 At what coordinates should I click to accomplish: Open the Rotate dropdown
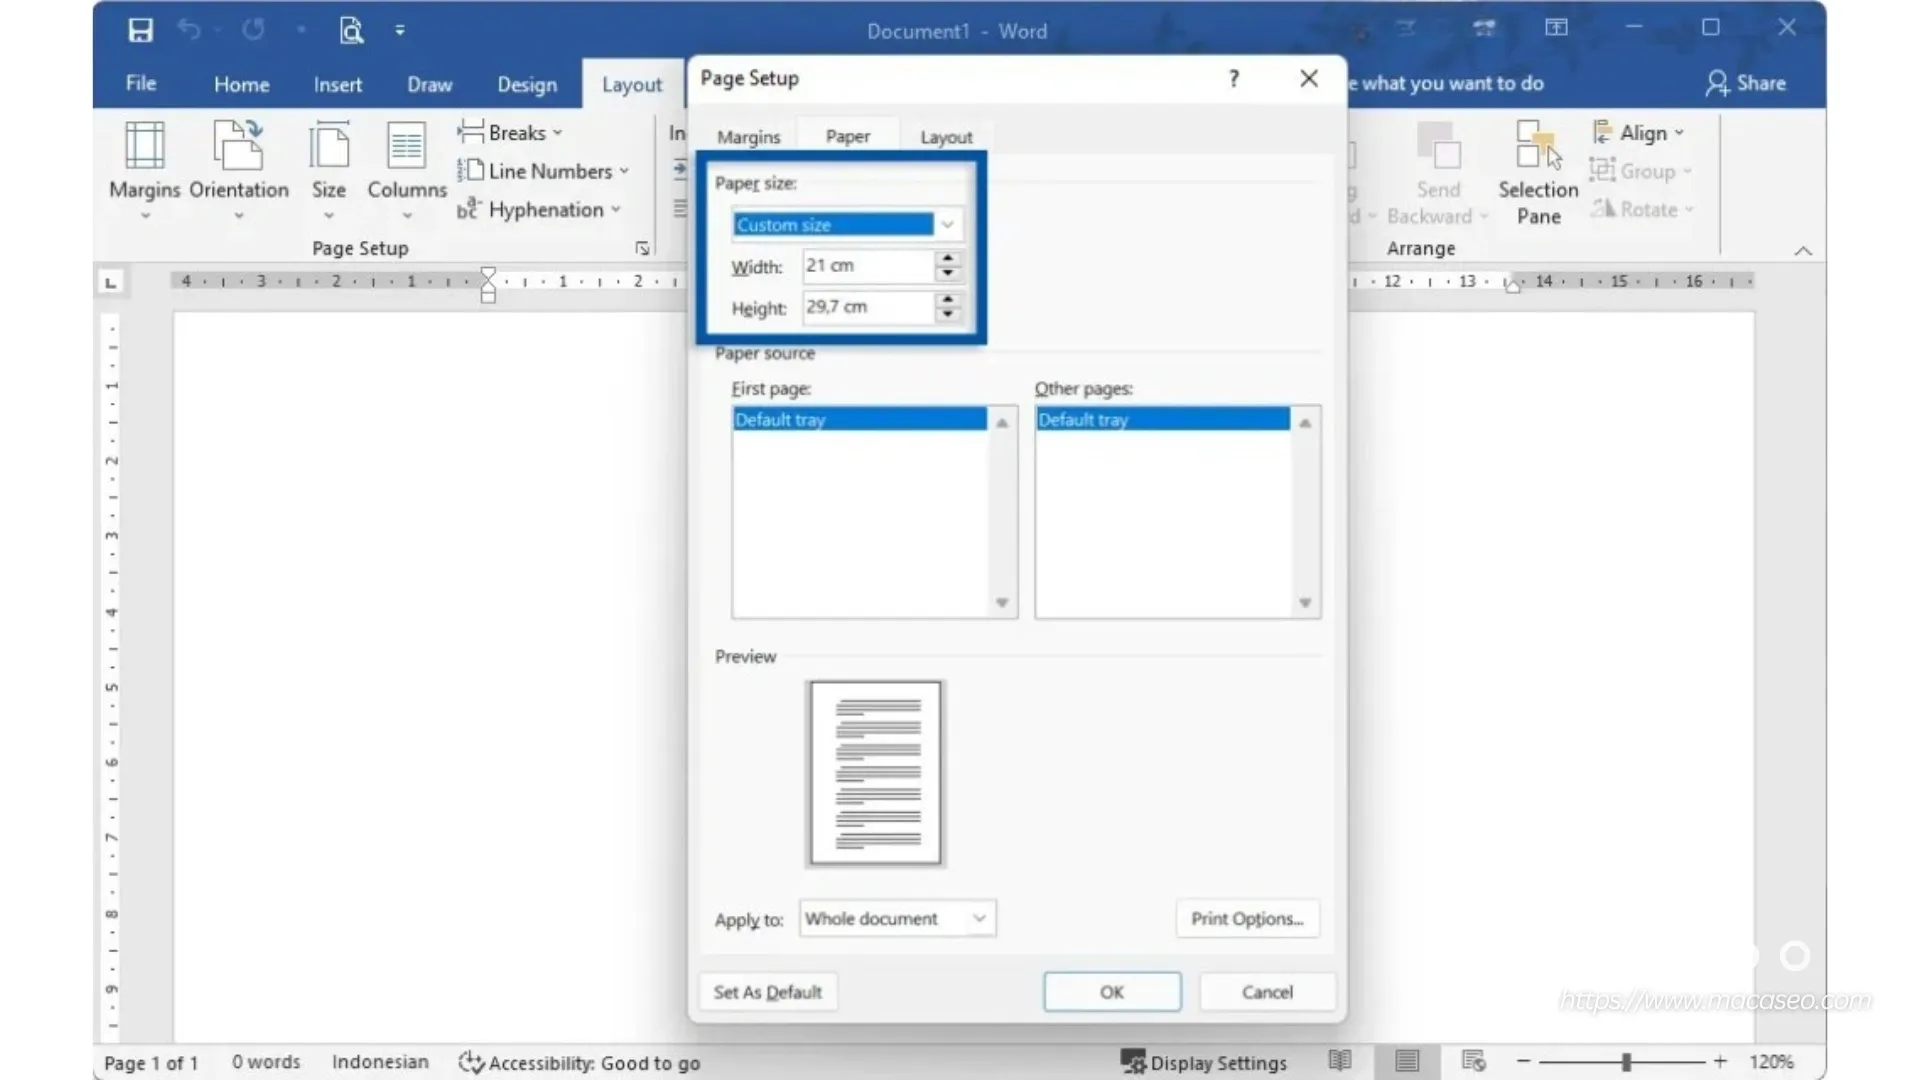pyautogui.click(x=1642, y=209)
